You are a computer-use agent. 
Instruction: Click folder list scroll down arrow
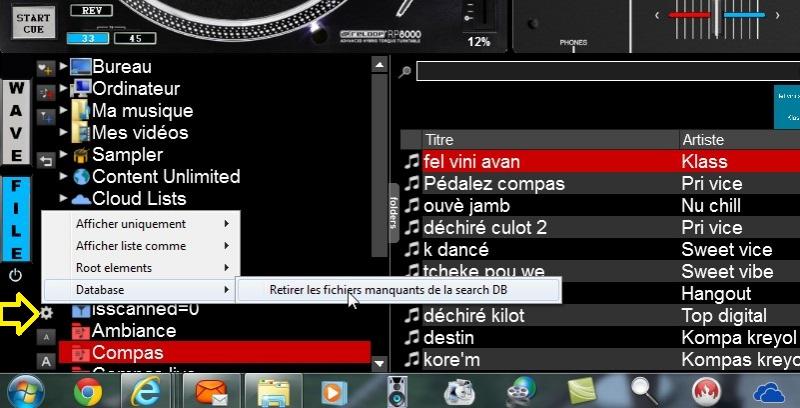coord(379,363)
